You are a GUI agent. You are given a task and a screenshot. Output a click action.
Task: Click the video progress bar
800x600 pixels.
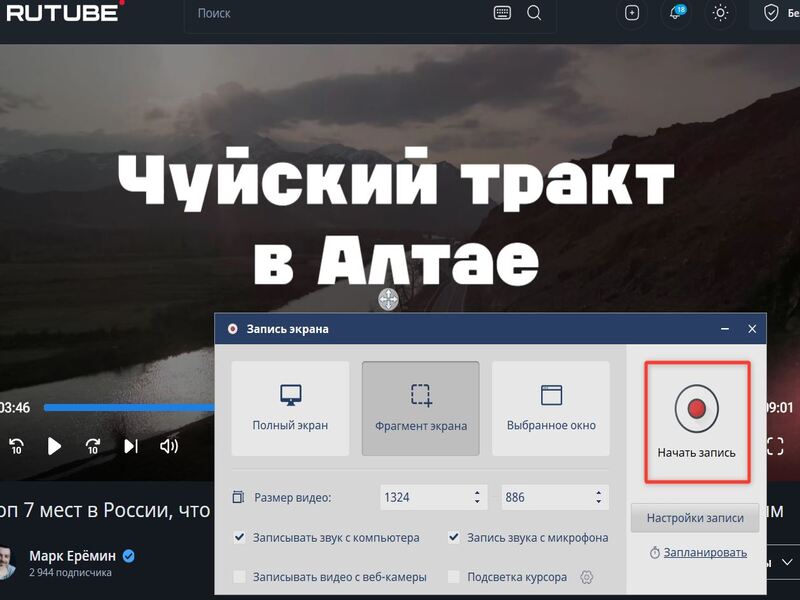click(x=130, y=408)
